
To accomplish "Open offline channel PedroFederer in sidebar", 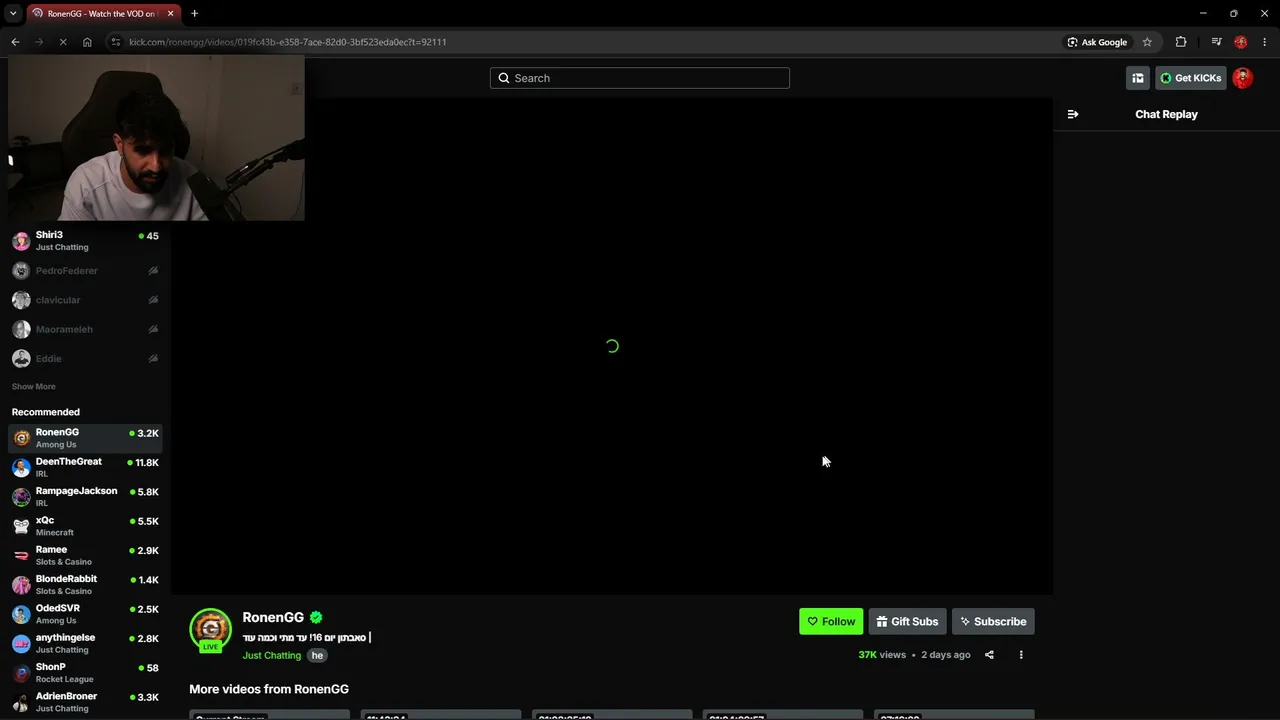I will click(85, 271).
